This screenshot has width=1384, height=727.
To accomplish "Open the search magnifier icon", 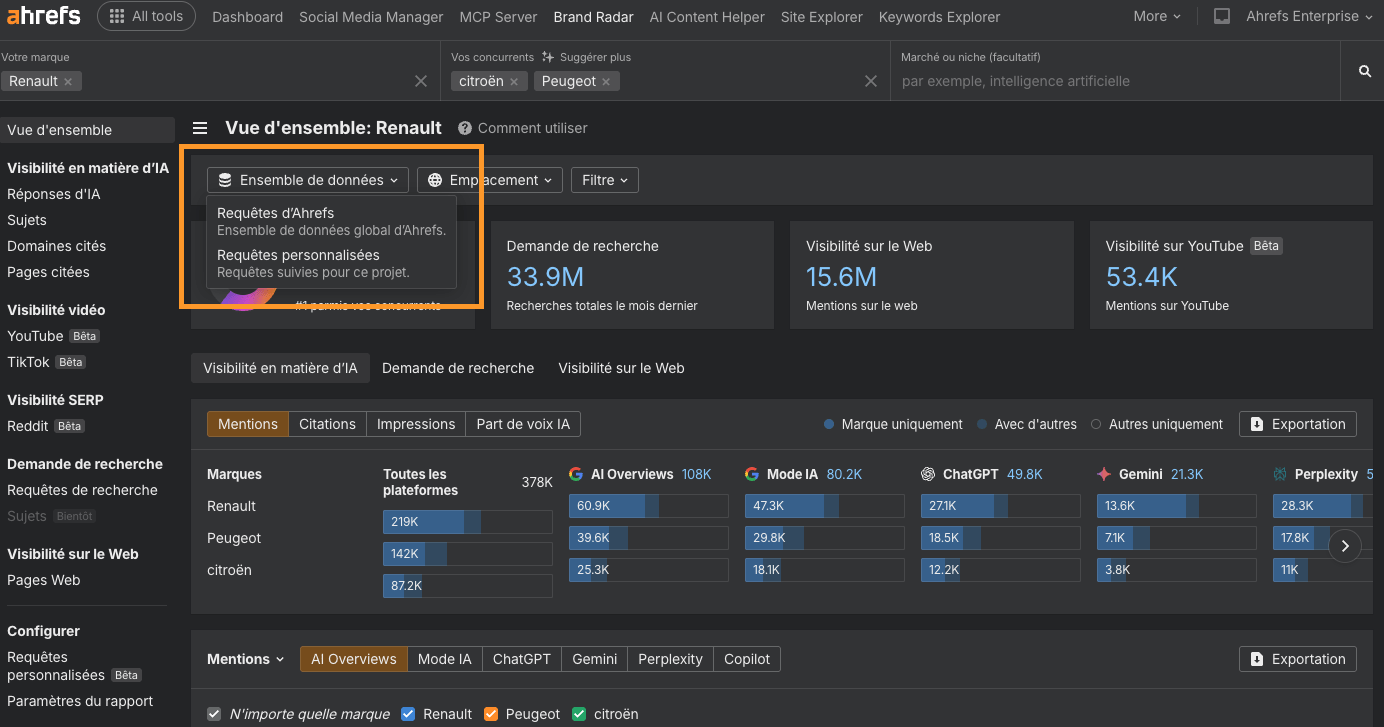I will click(1364, 71).
